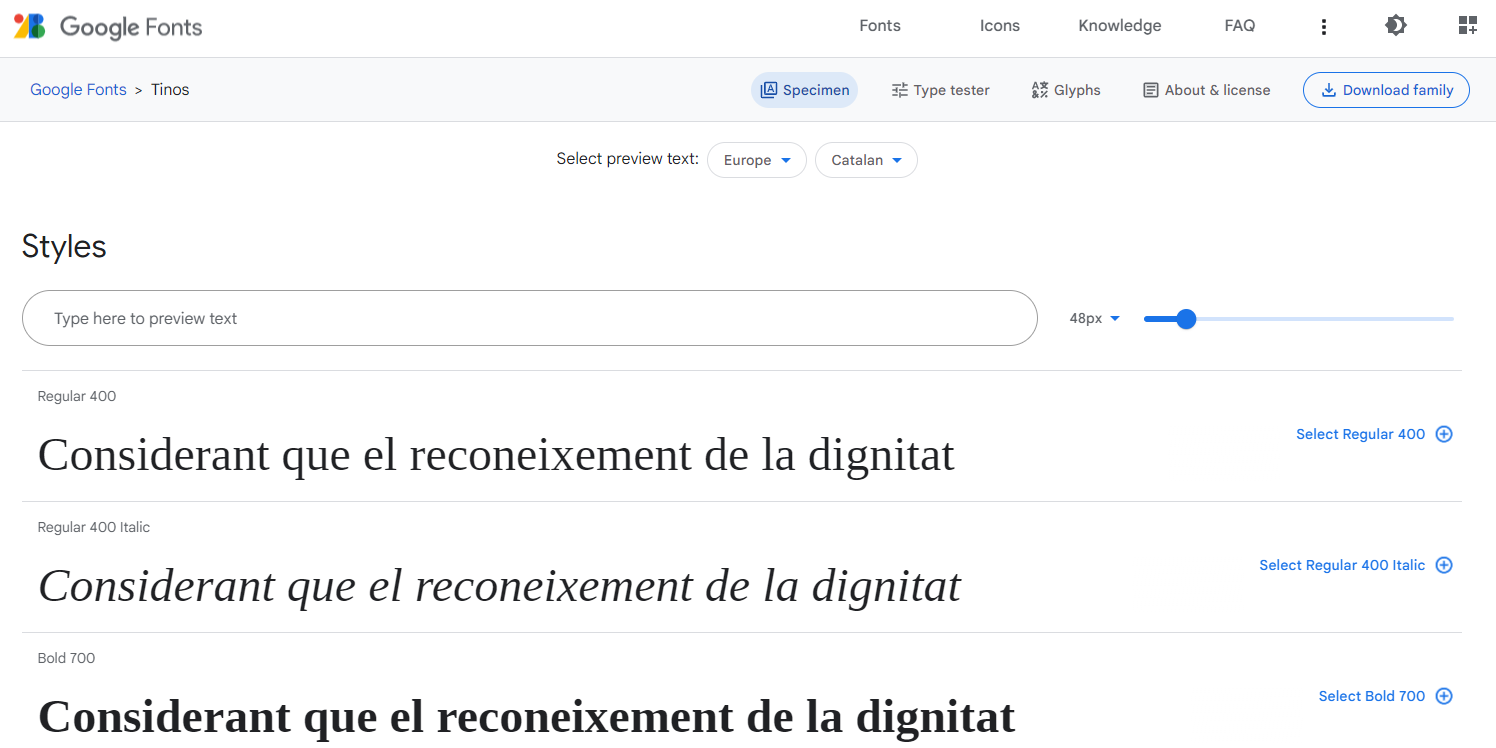This screenshot has width=1496, height=748.
Task: Expand the Catalan language dropdown
Action: 866,160
